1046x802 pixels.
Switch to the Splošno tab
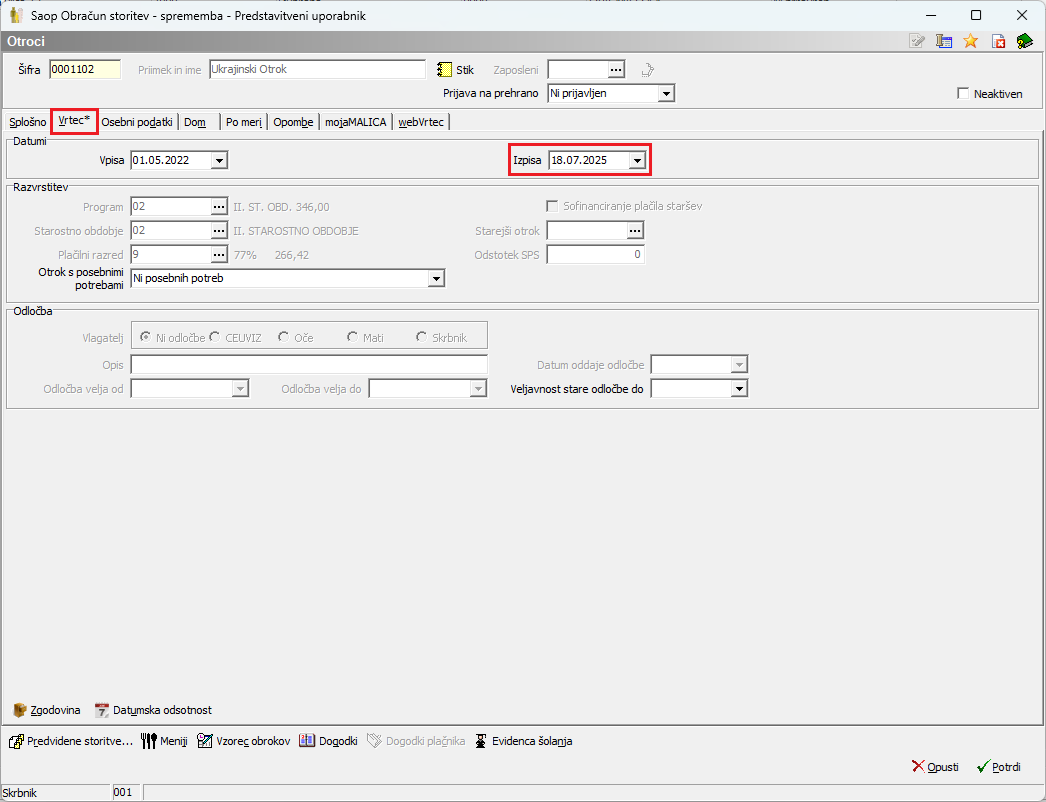(27, 122)
